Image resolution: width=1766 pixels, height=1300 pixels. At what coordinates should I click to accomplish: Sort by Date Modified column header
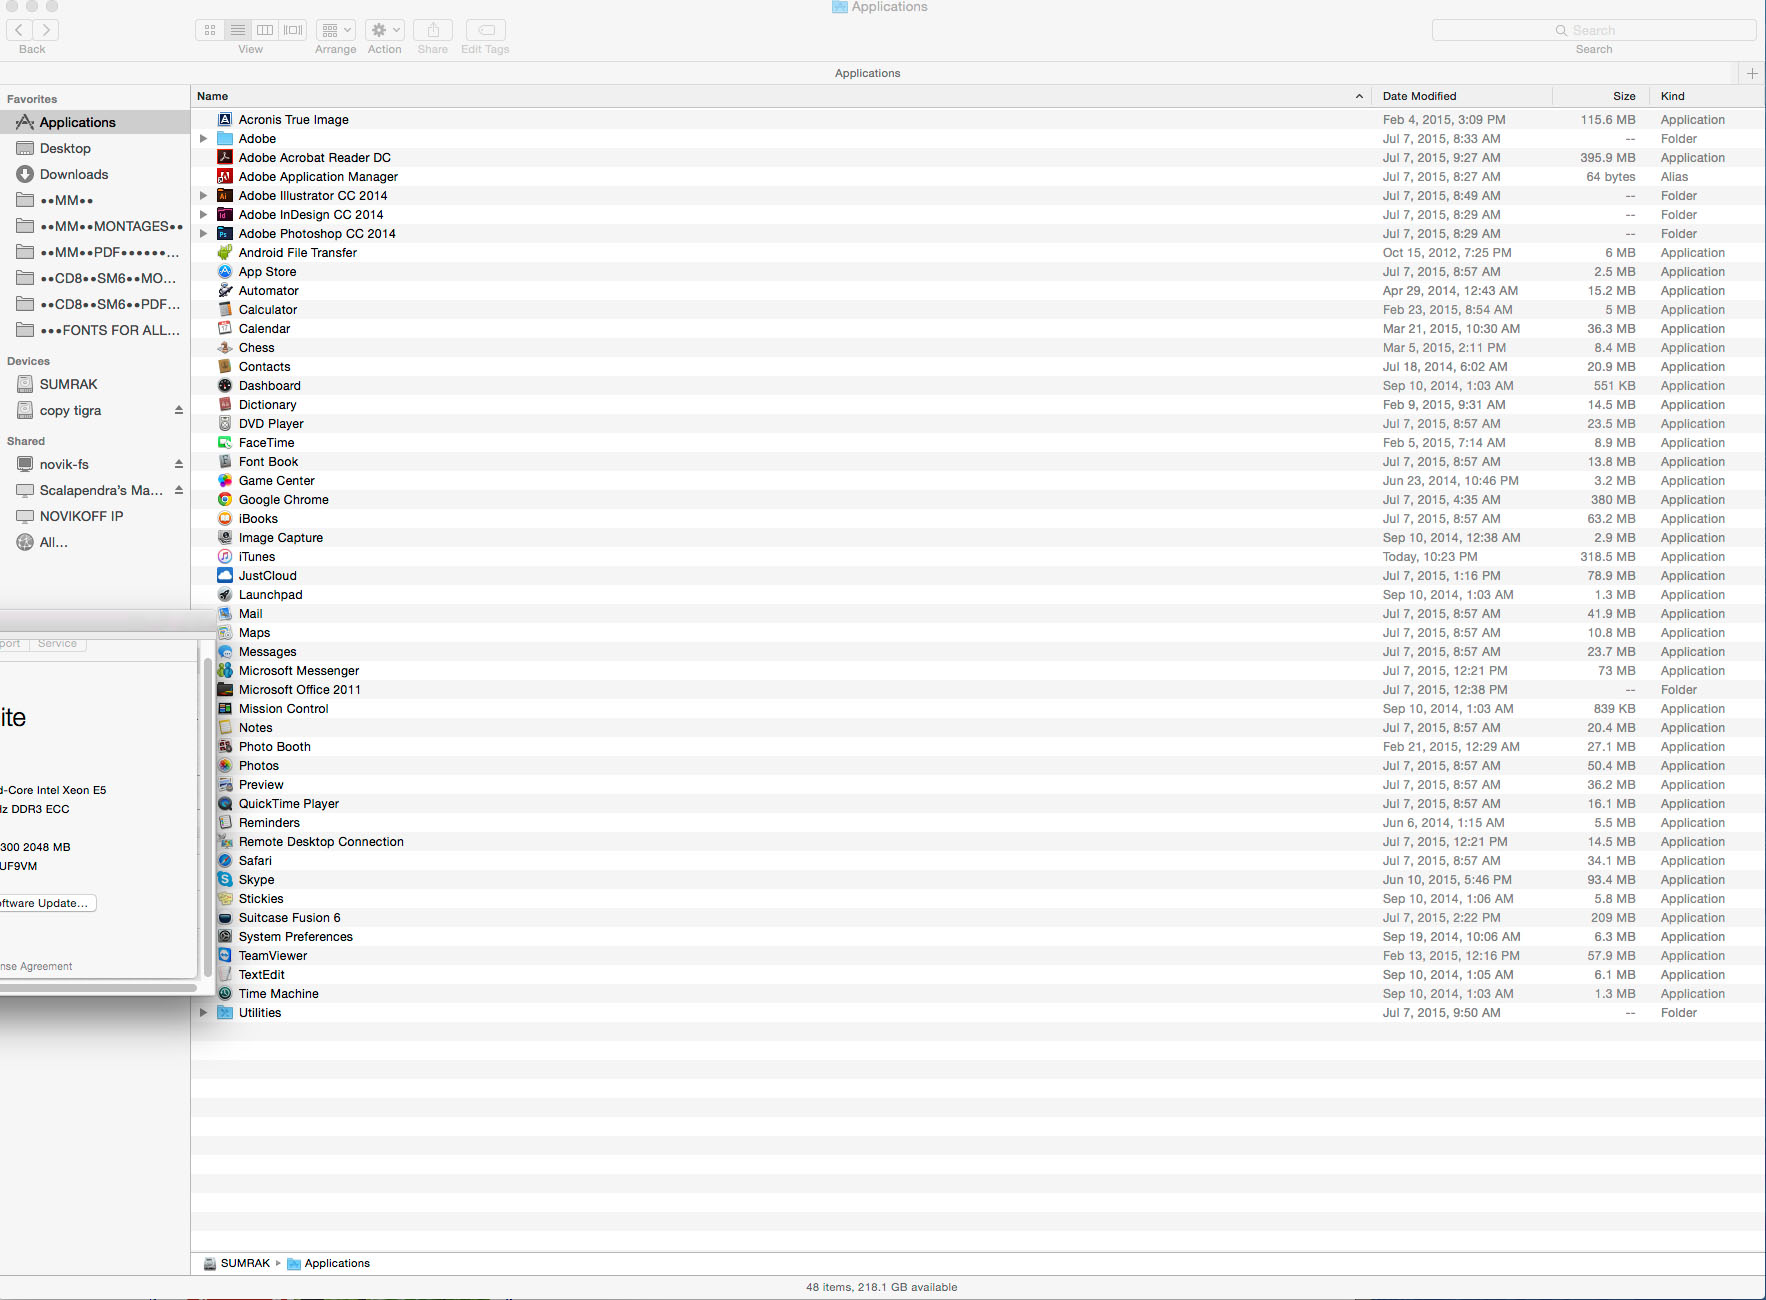tap(1462, 96)
